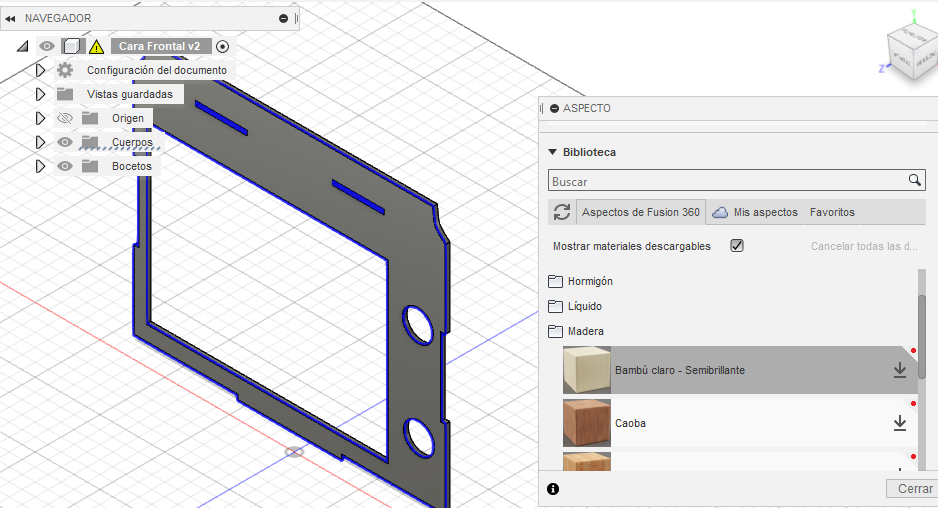
Task: Click the Líquido folder icon
Action: (x=556, y=306)
